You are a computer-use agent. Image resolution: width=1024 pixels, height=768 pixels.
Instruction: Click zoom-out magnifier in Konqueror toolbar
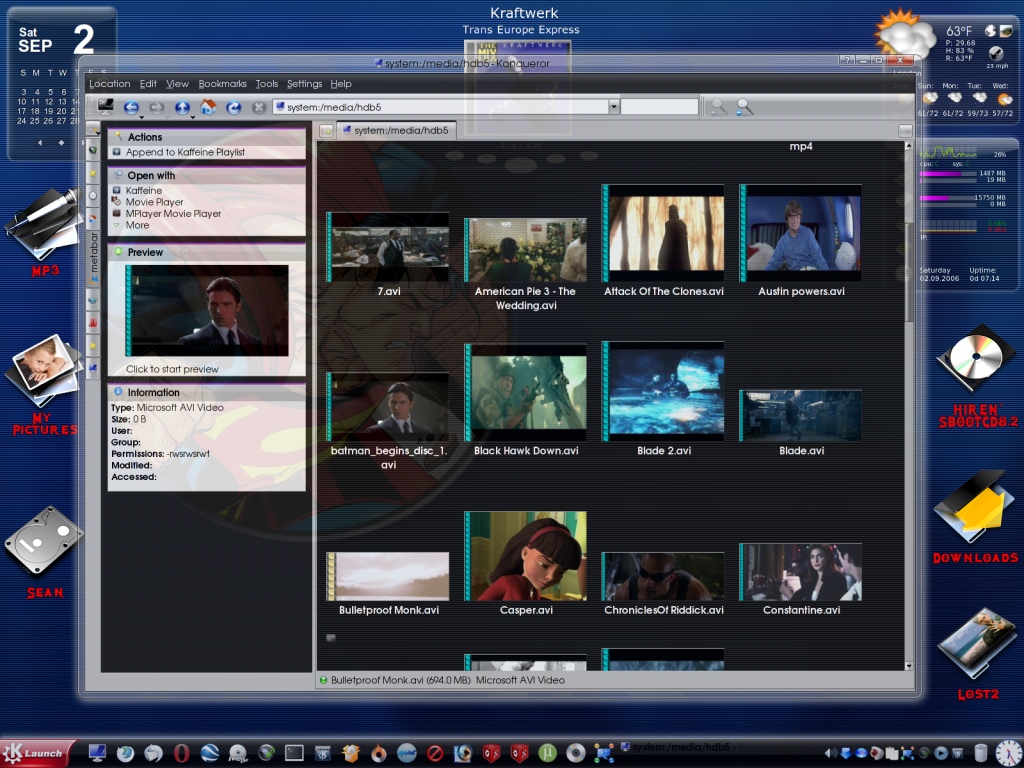744,107
